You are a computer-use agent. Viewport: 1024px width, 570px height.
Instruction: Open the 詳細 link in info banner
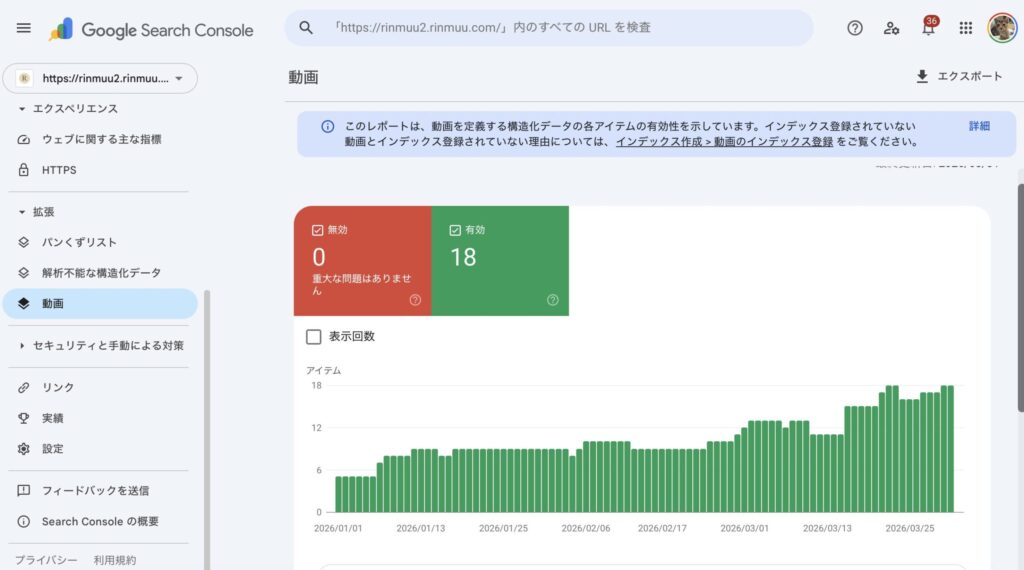tap(979, 126)
